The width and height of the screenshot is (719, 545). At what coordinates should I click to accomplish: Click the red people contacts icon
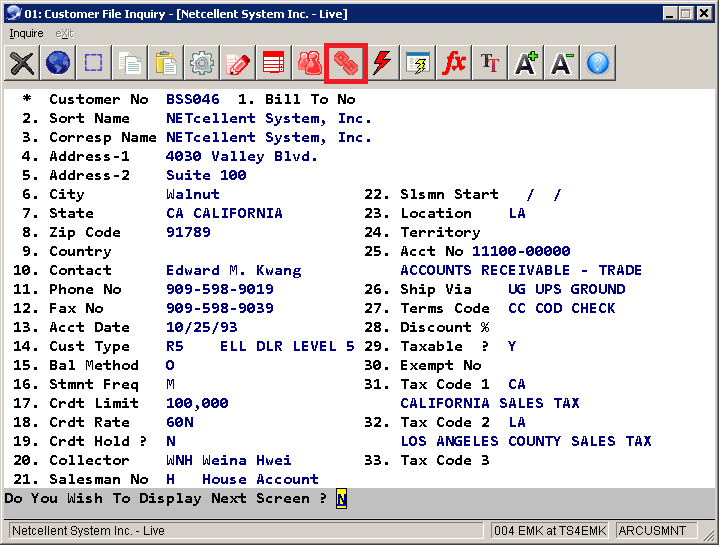coord(310,63)
